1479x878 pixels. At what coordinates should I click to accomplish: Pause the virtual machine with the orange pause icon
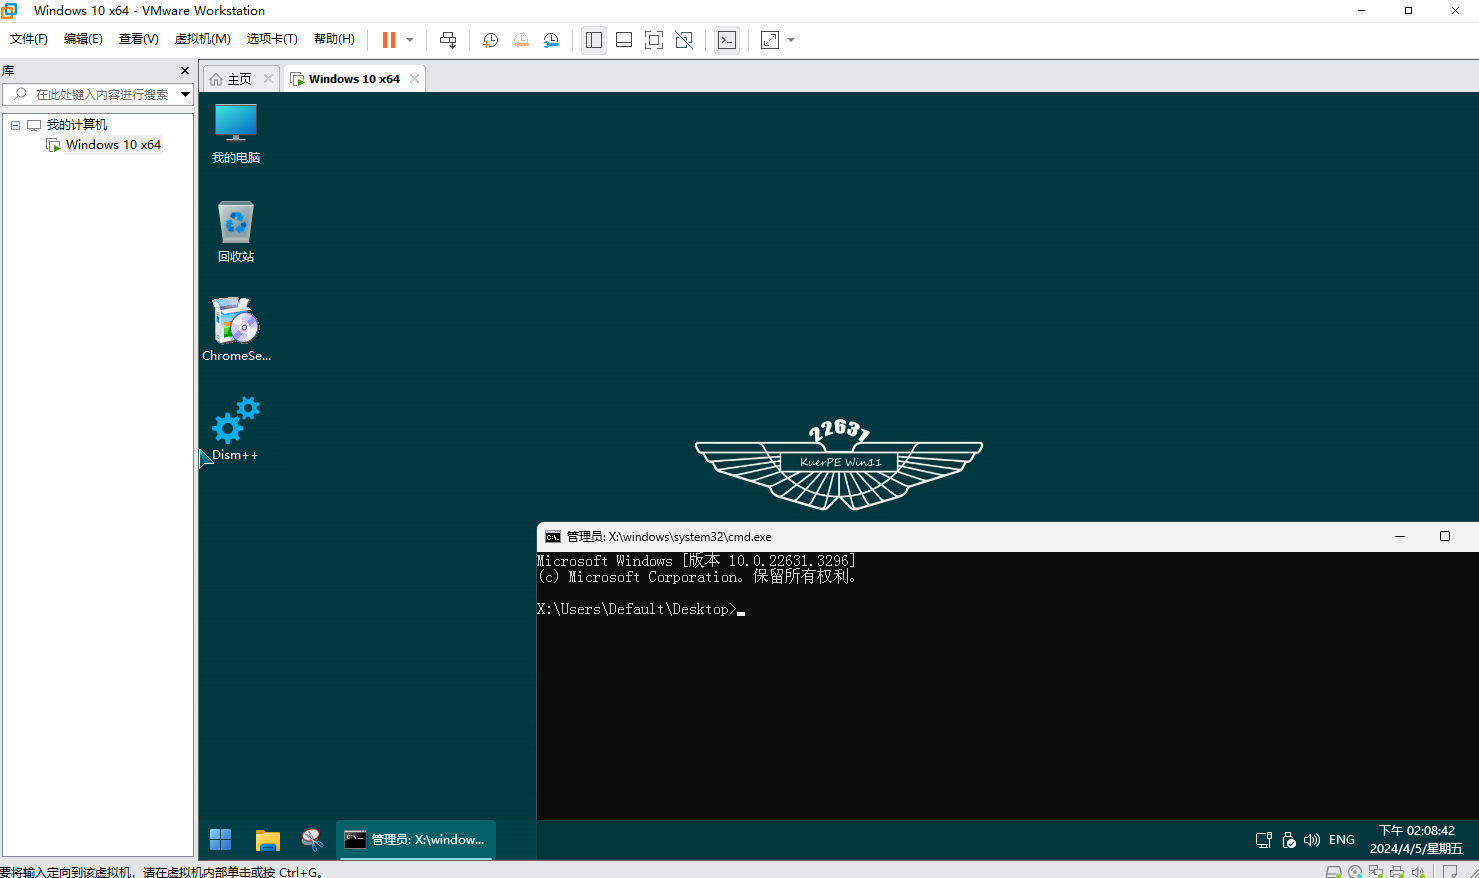coord(389,40)
